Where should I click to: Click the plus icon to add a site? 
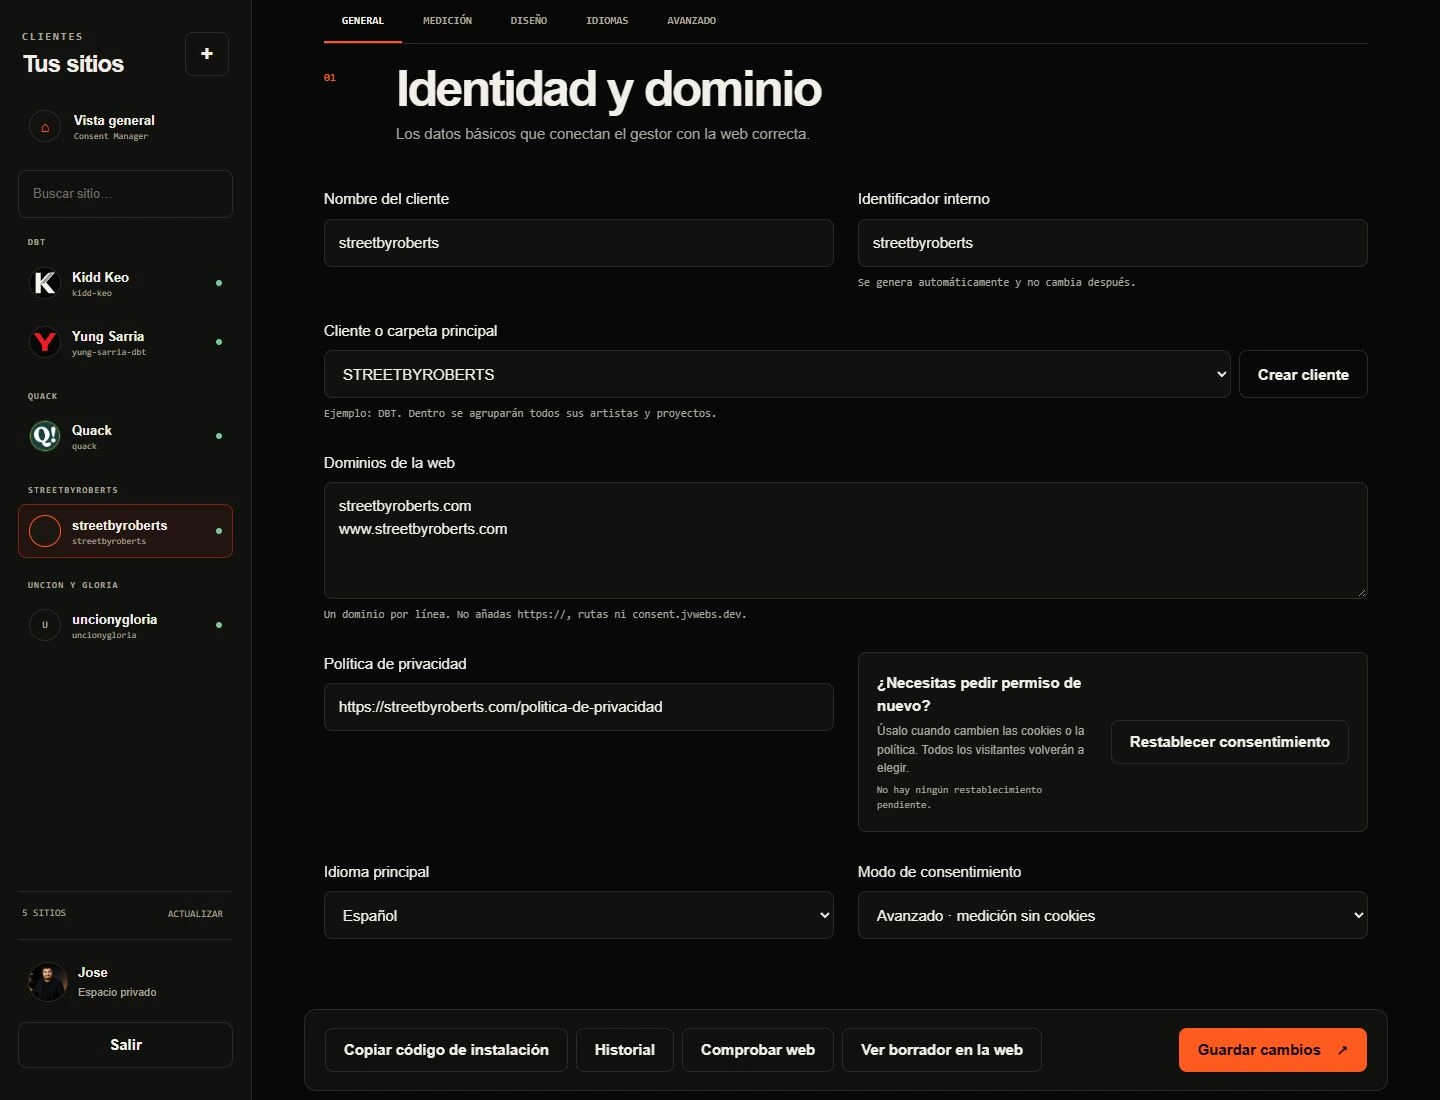tap(207, 54)
